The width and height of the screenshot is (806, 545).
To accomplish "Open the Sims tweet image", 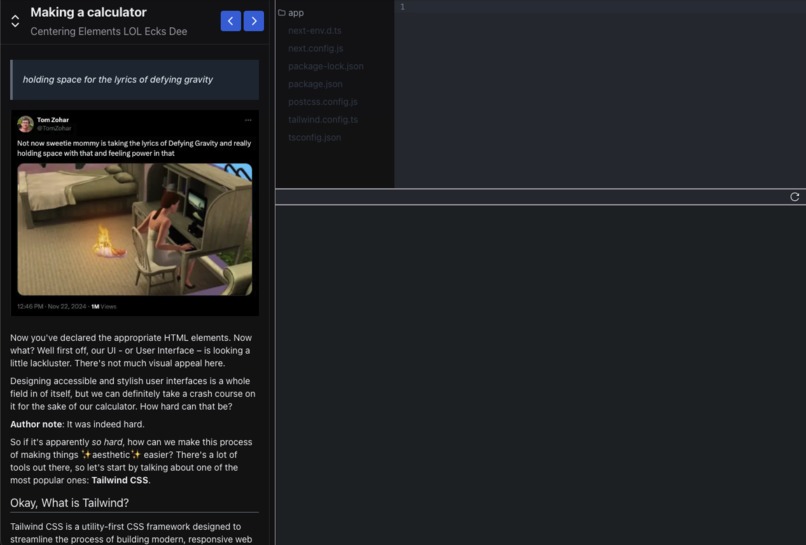I will pos(135,229).
